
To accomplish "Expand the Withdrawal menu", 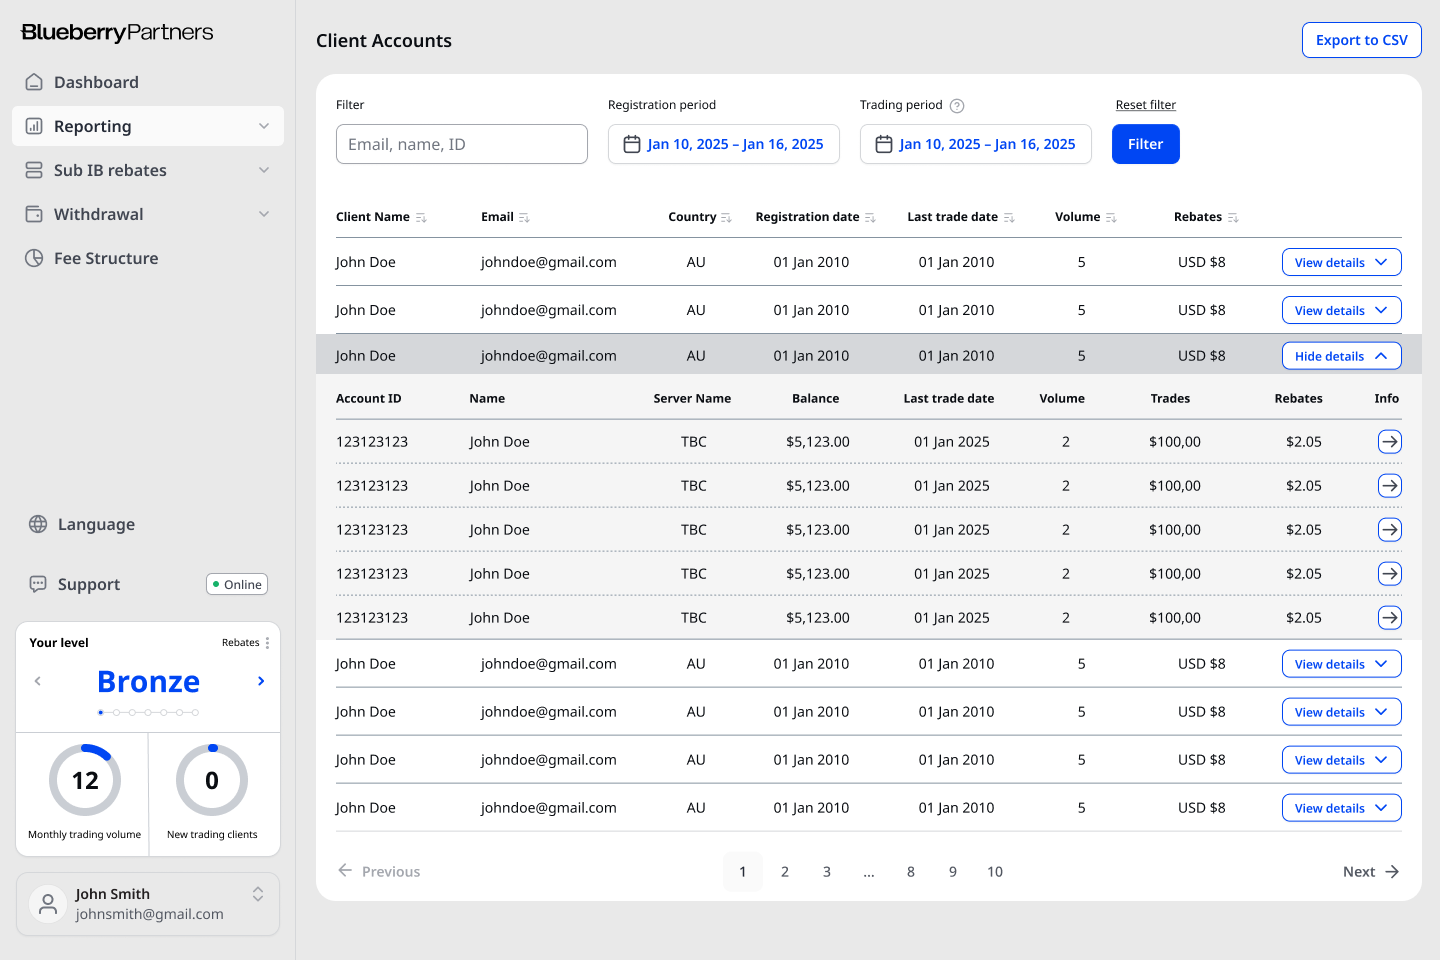I will click(148, 214).
